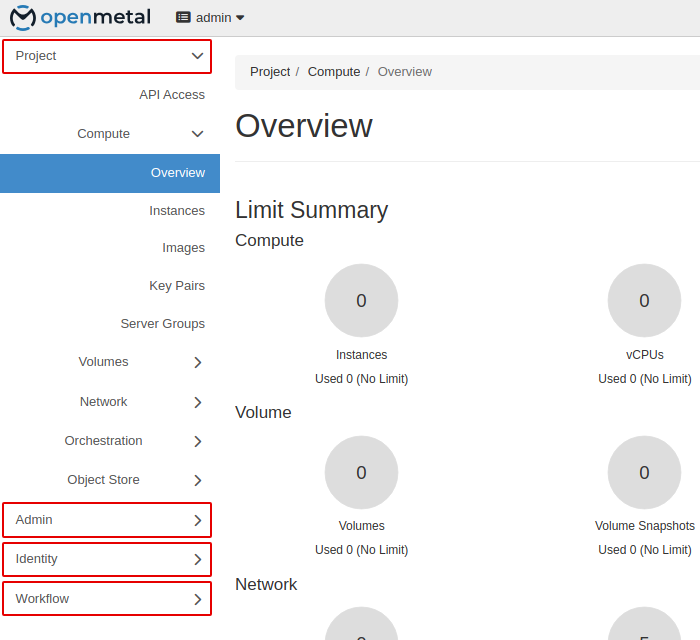Image resolution: width=700 pixels, height=640 pixels.
Task: Expand the Workflow sidebar section
Action: coord(107,598)
